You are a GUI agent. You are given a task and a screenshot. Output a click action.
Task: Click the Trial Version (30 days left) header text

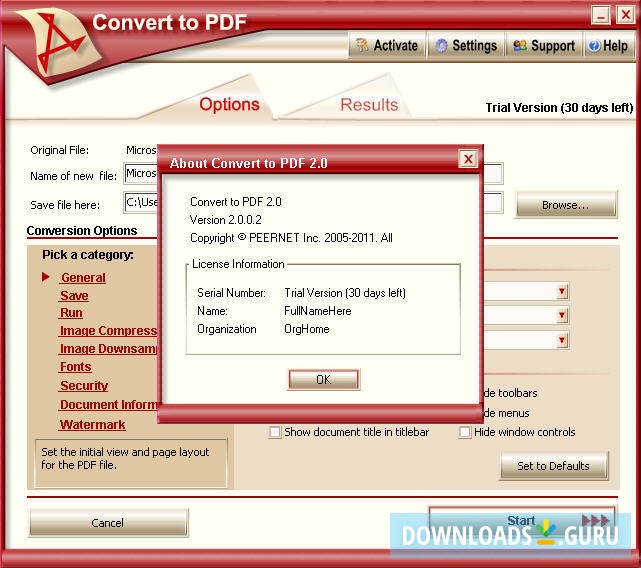(559, 108)
